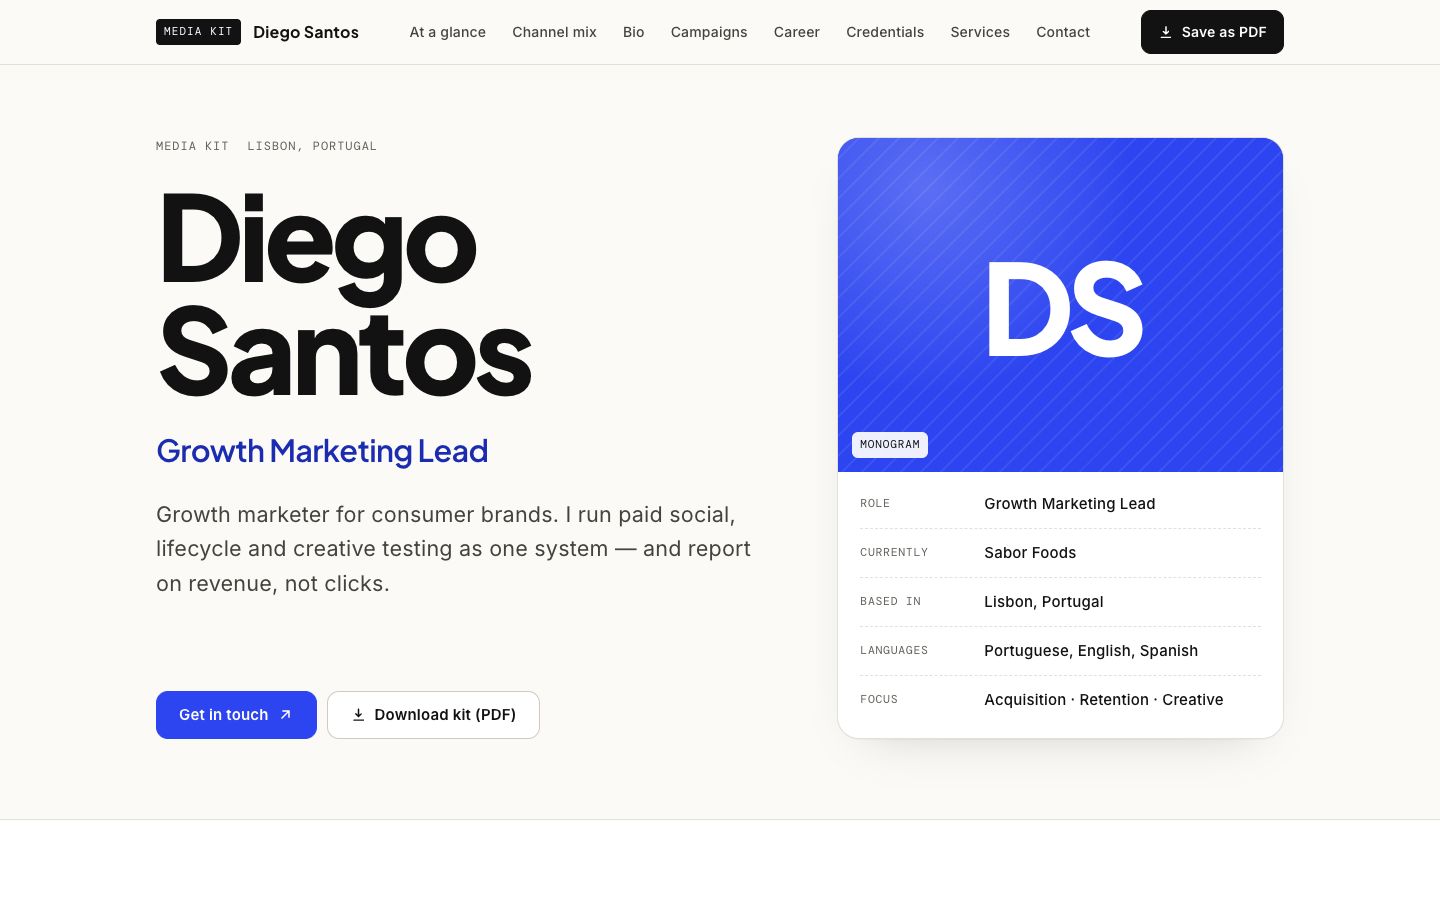Image resolution: width=1440 pixels, height=900 pixels.
Task: Click the Diego Santos header brand name
Action: pos(306,32)
